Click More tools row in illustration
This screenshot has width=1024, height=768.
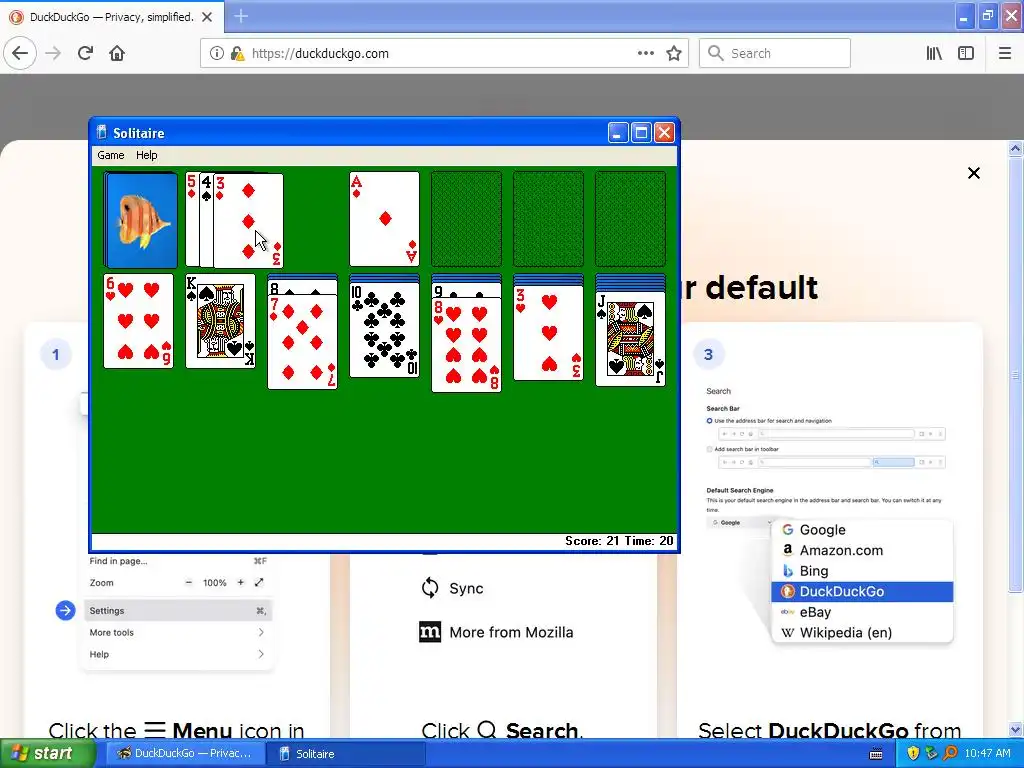click(178, 632)
